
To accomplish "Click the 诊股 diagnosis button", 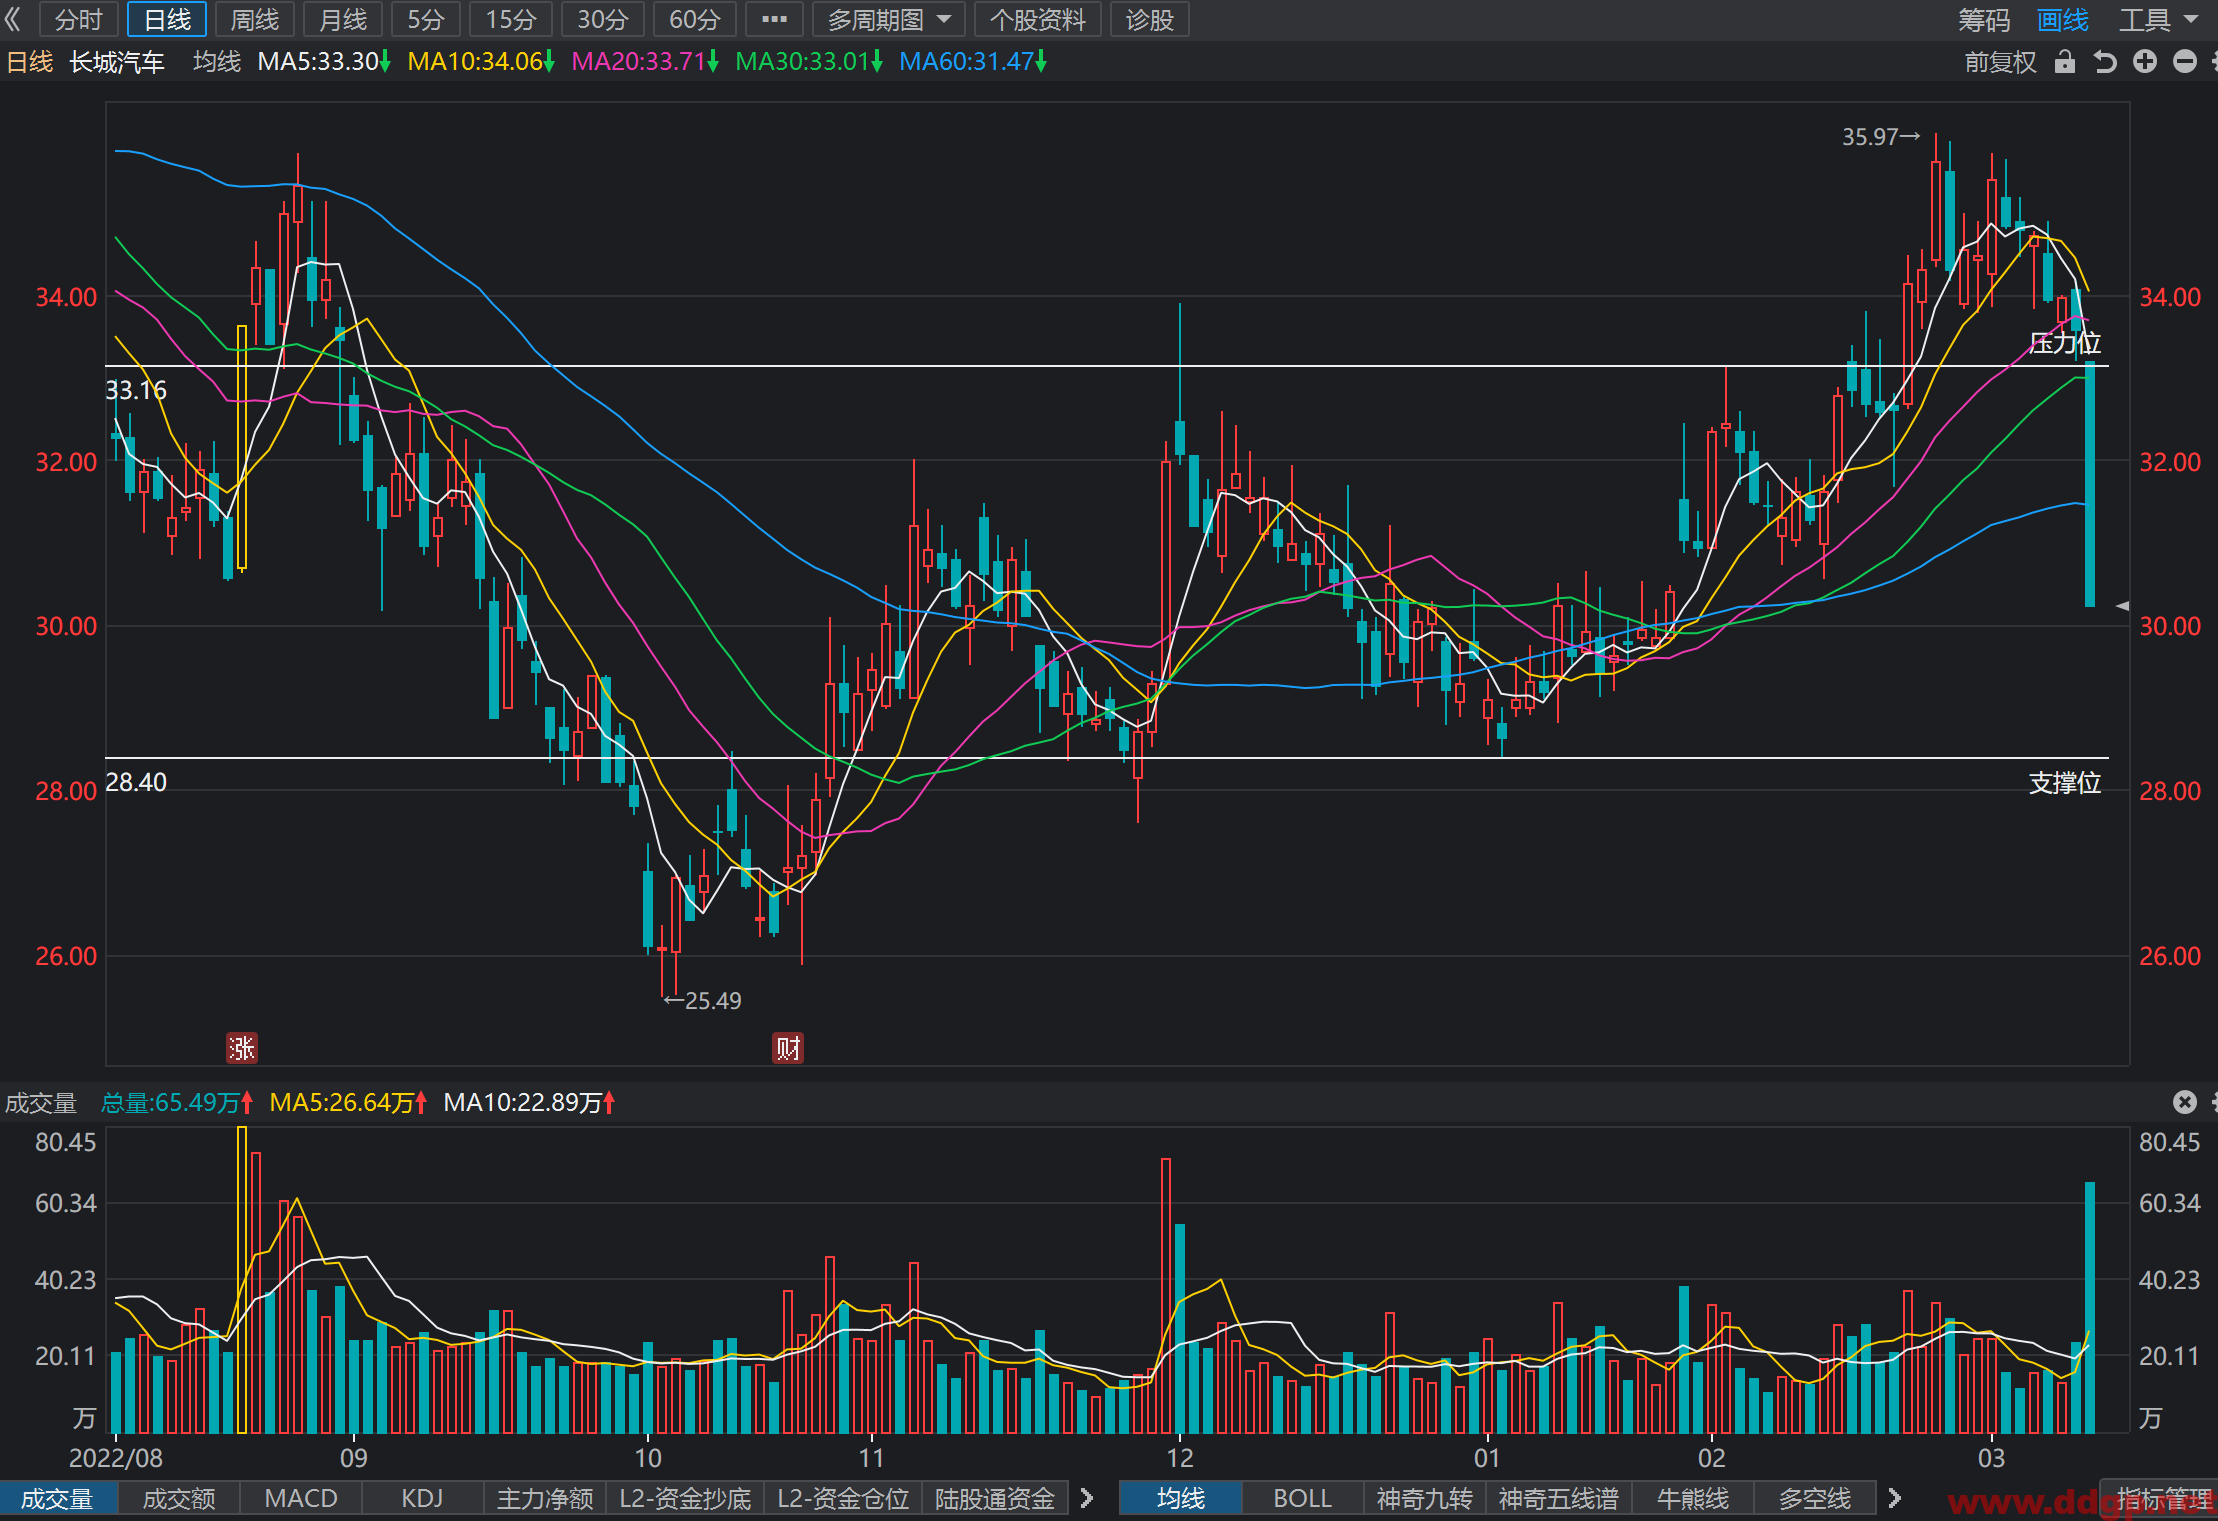I will 1150,19.
